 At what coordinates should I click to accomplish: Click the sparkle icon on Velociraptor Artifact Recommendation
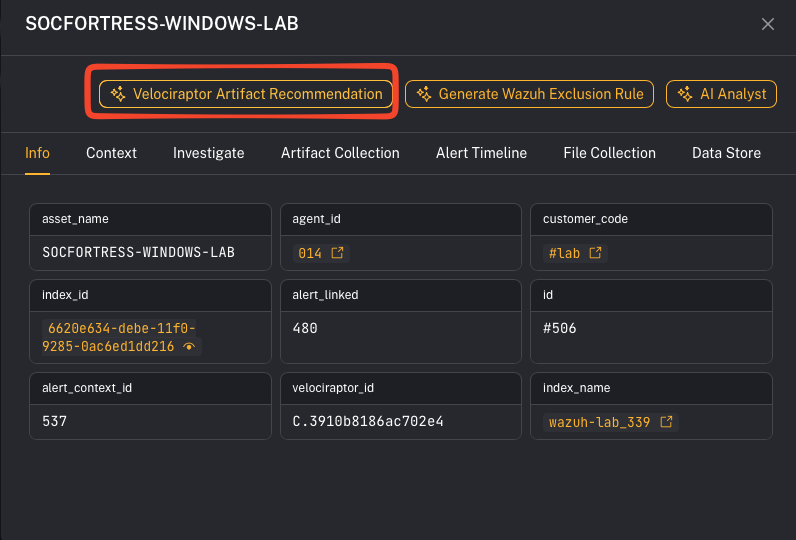coord(118,94)
